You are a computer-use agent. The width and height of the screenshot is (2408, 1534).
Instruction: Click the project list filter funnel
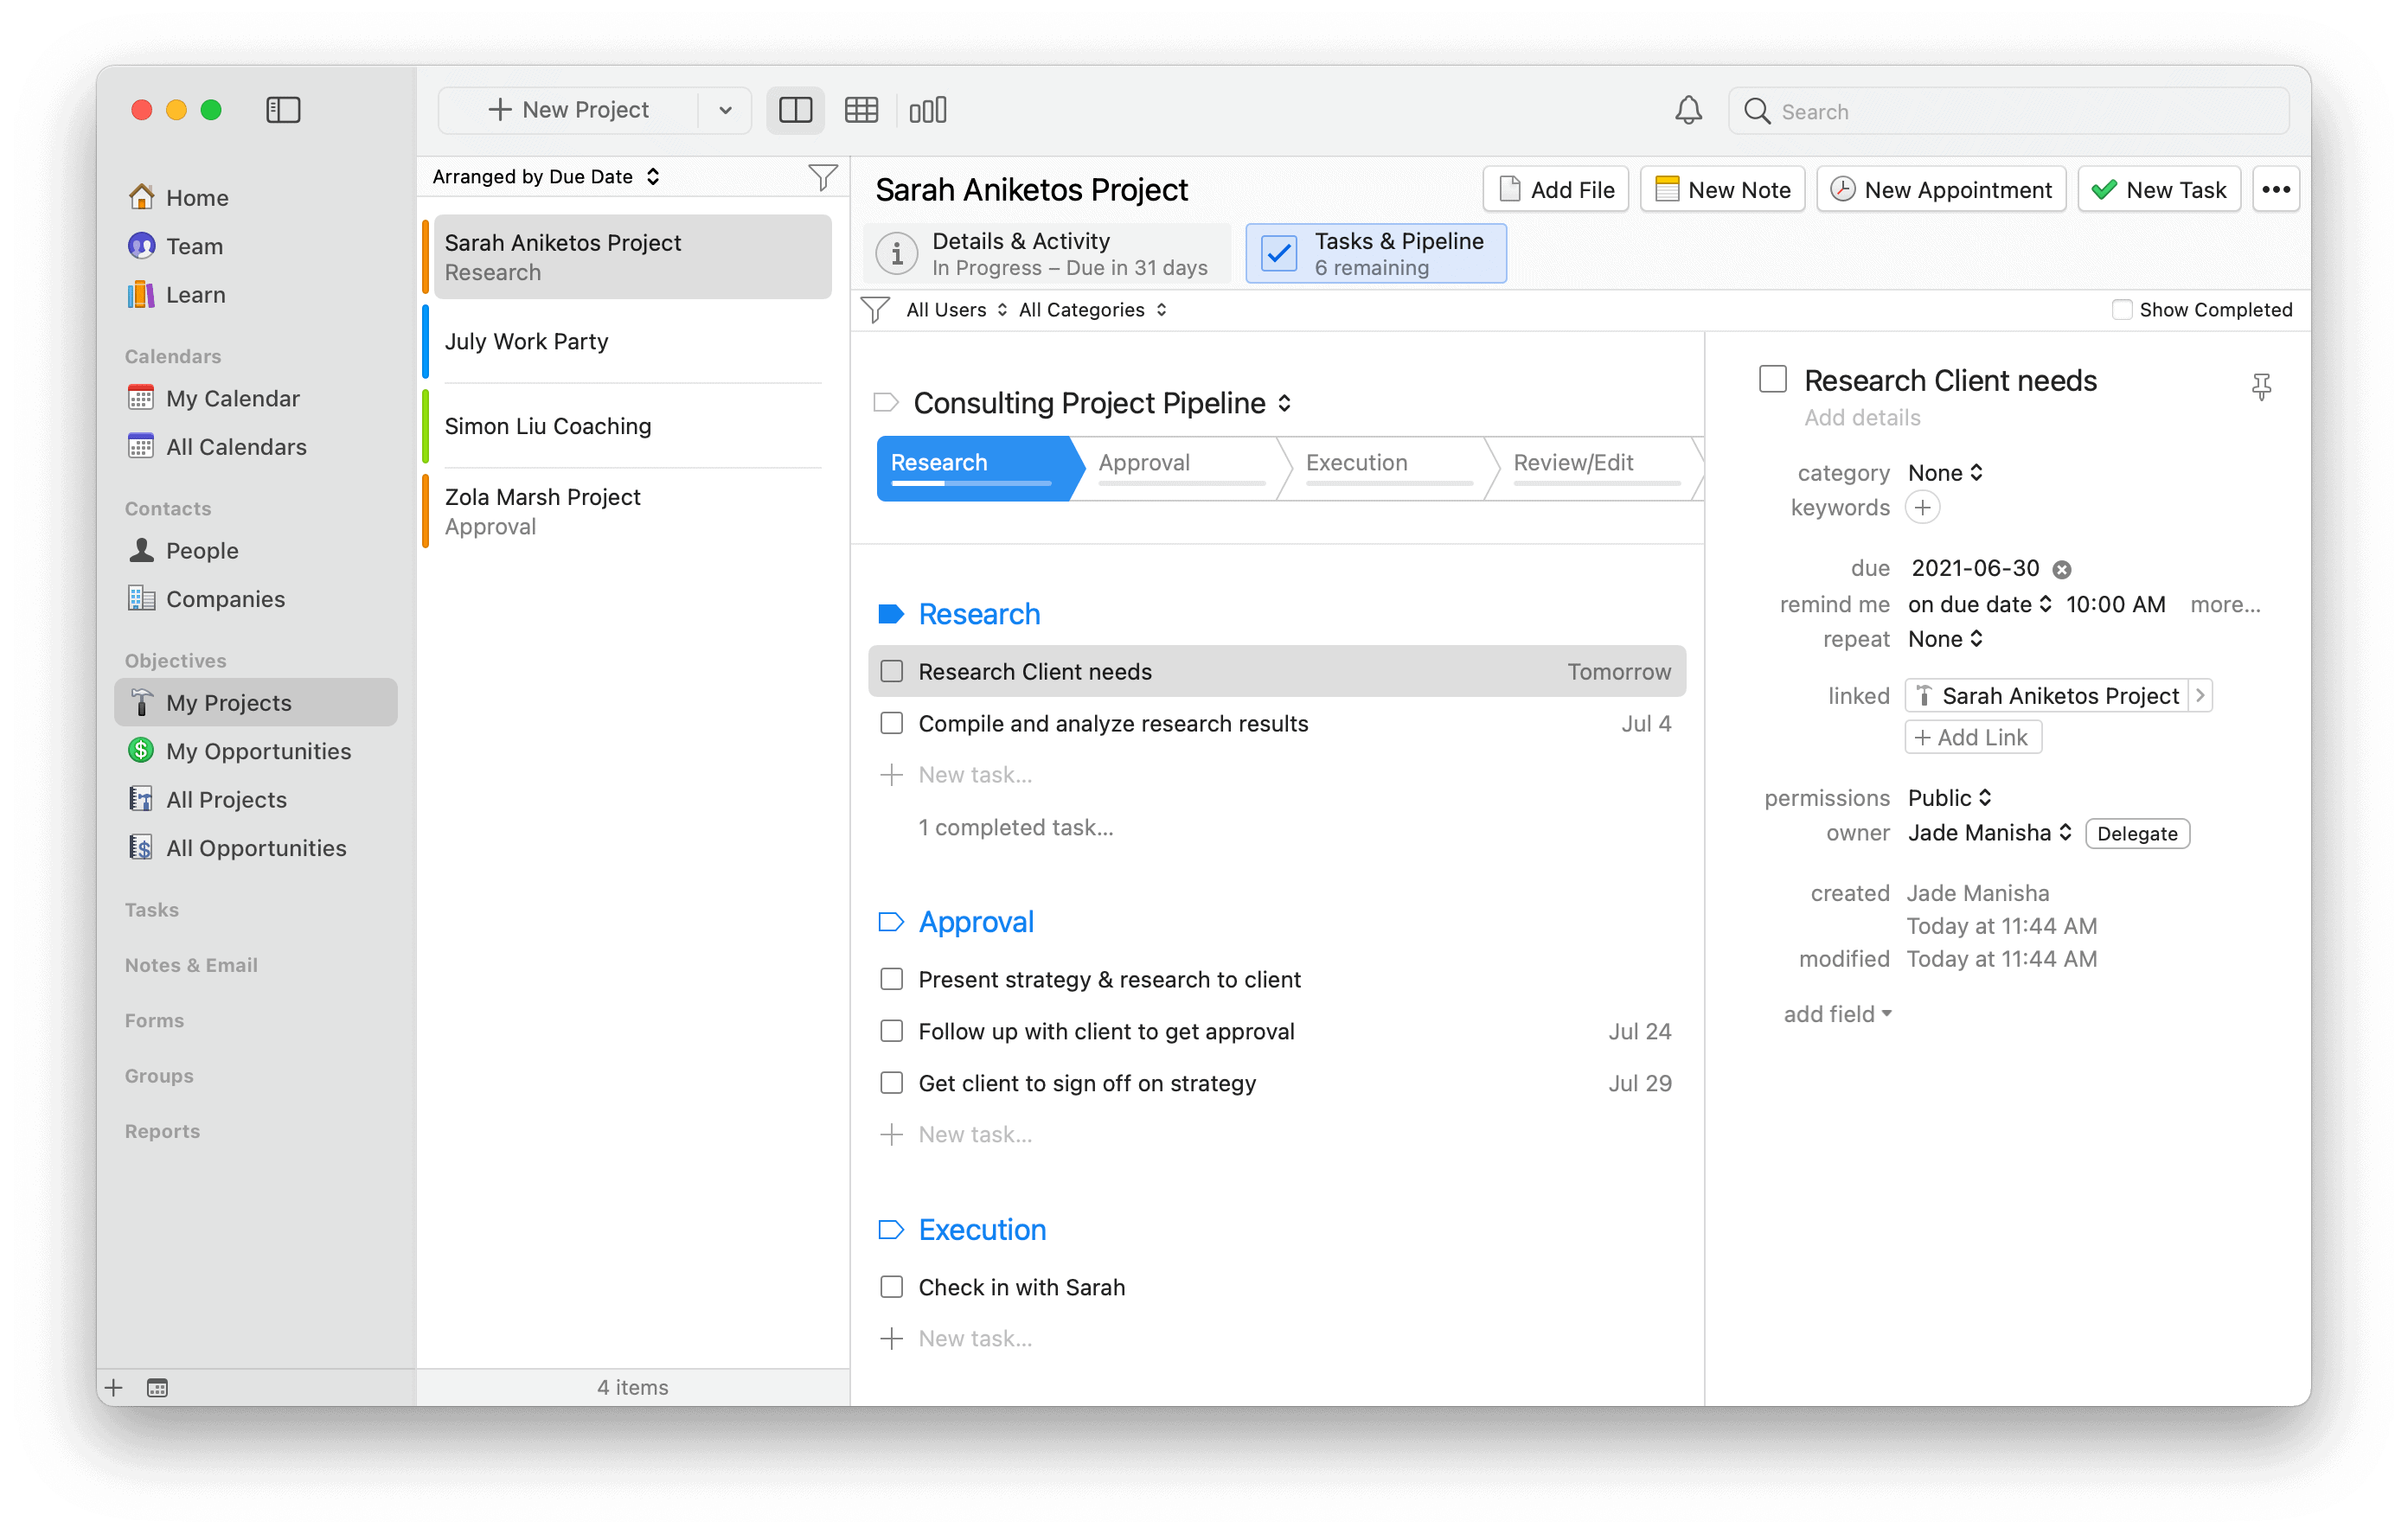coord(822,177)
